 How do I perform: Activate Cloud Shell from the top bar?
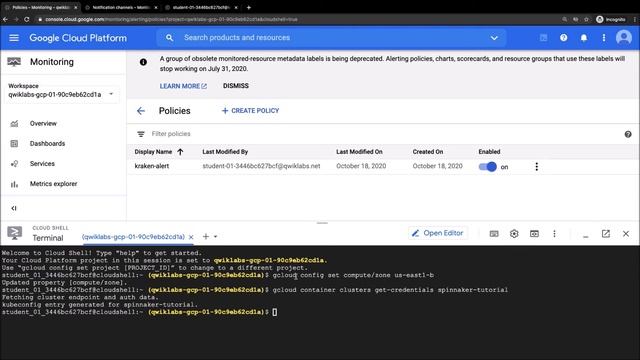(543, 38)
